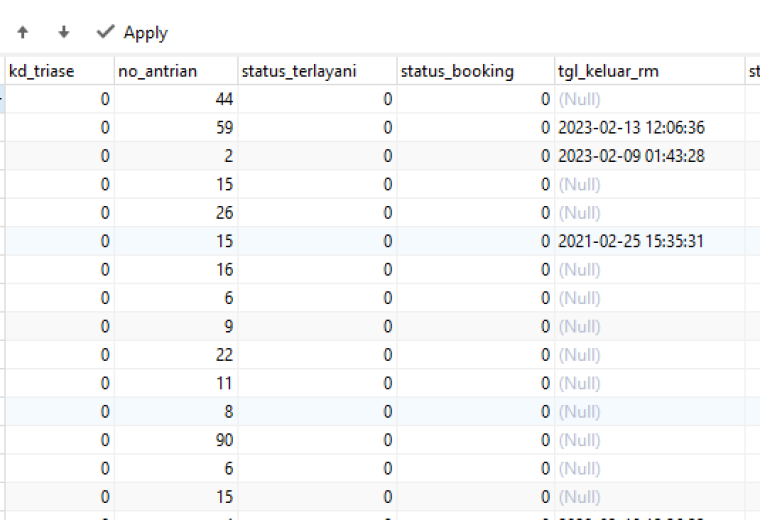This screenshot has width=760, height=520.
Task: Select the no_antrian cell with value 59
Action: (x=176, y=127)
